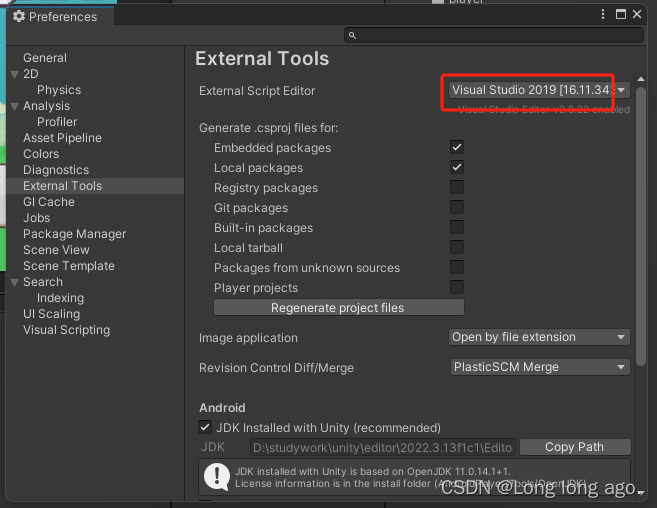This screenshot has width=657, height=508.
Task: Click the vertical scrollbar thumb
Action: pyautogui.click(x=641, y=226)
